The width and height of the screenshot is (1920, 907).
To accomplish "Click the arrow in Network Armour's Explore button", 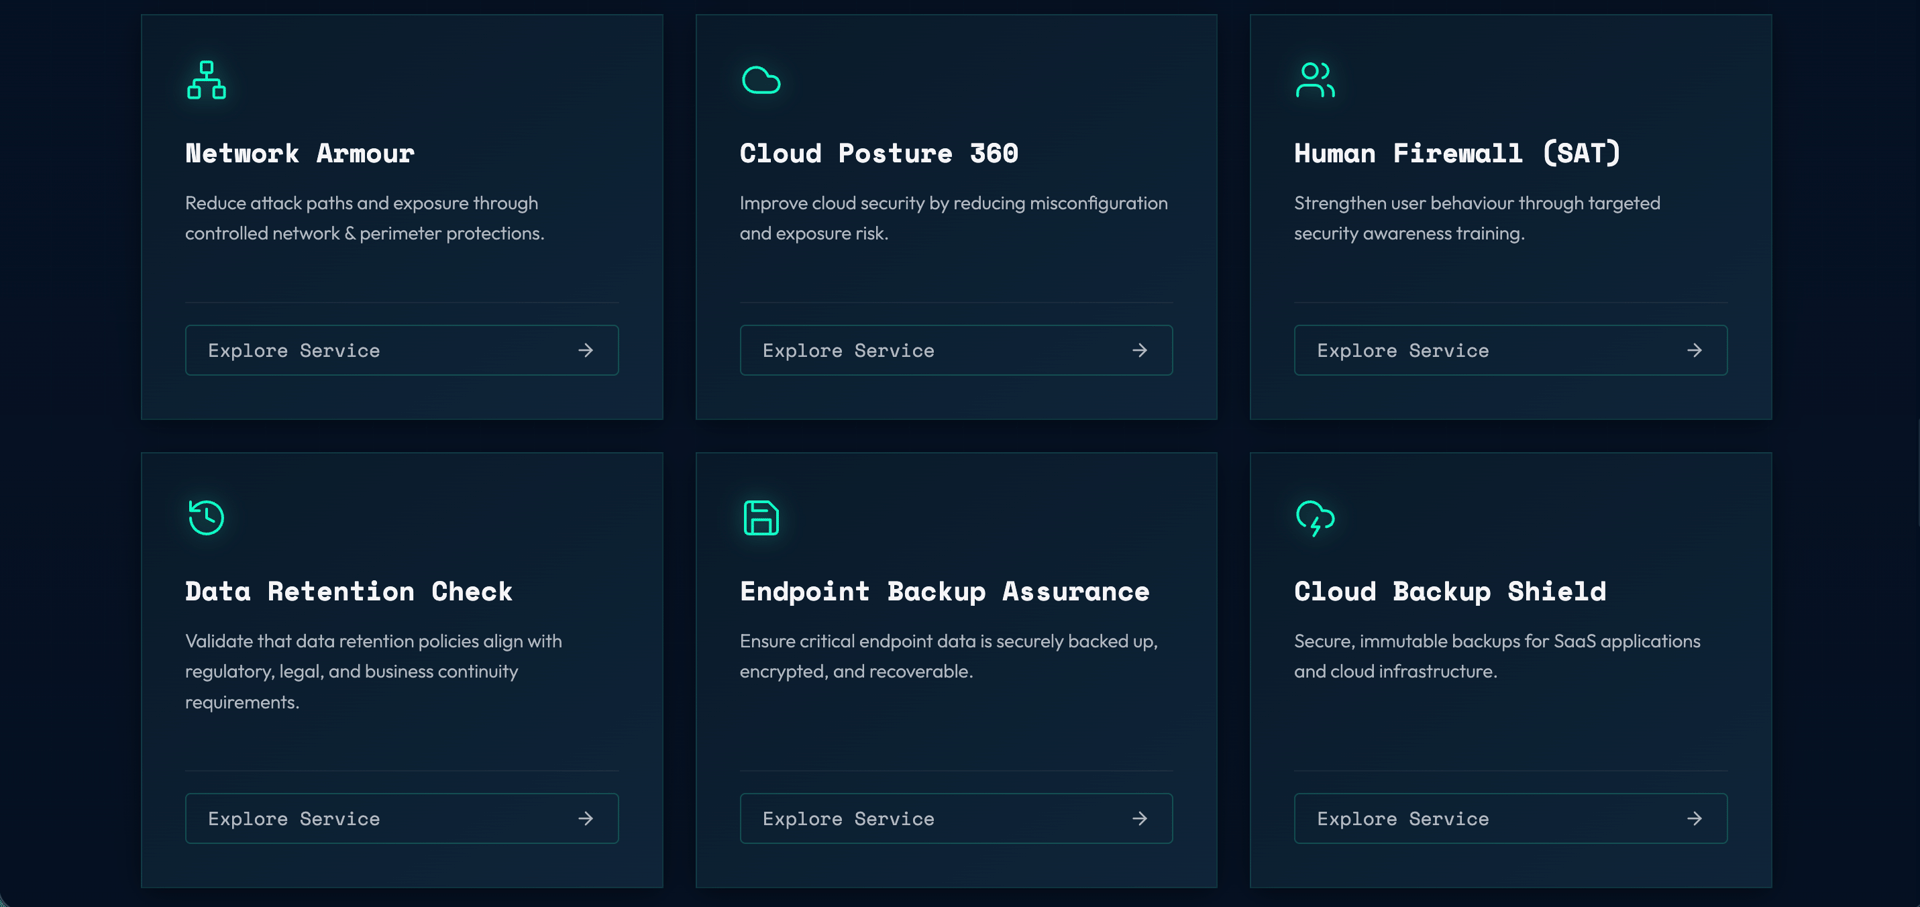I will [x=586, y=351].
